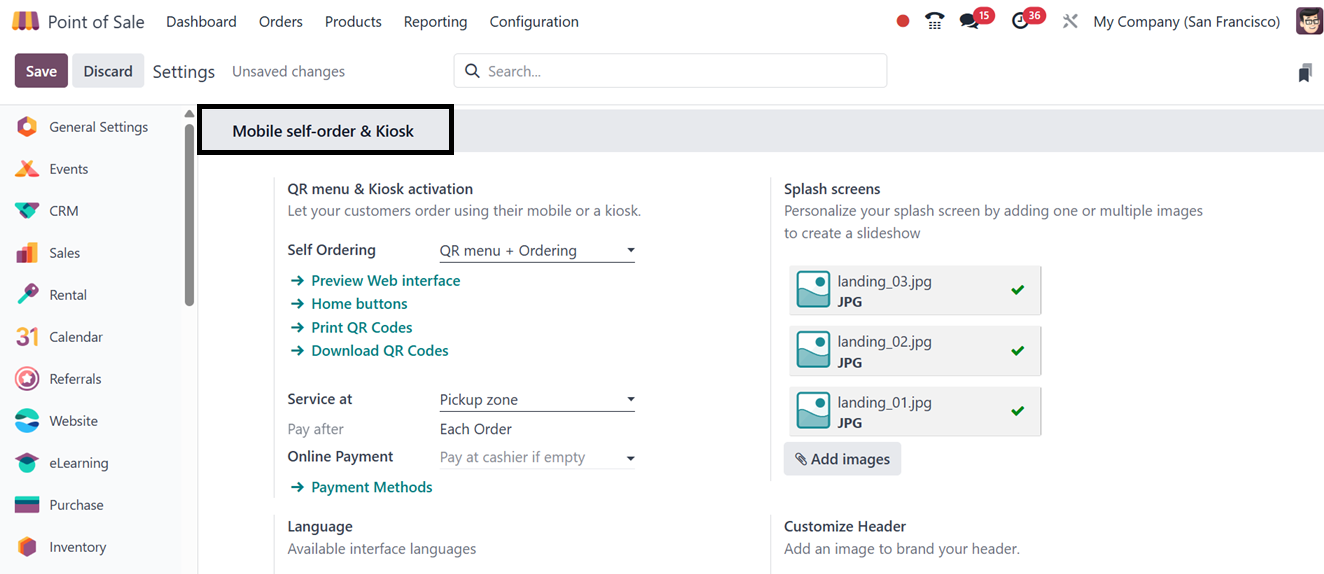Expand the Self Ordering dropdown
This screenshot has height=574, width=1324.
pyautogui.click(x=537, y=250)
